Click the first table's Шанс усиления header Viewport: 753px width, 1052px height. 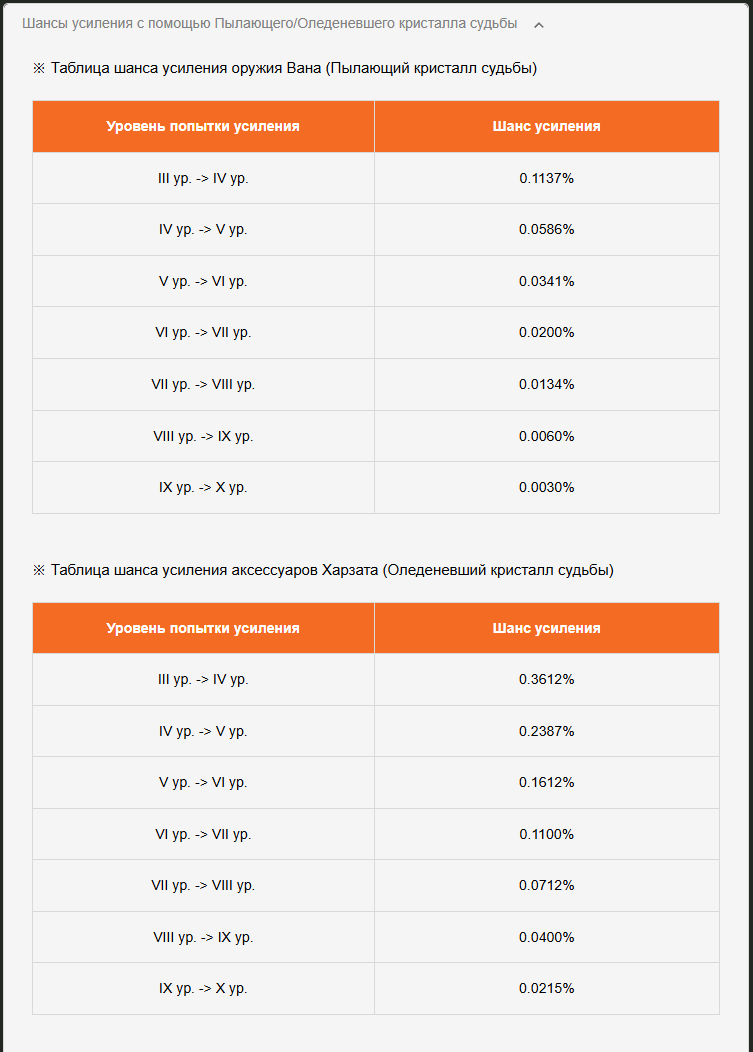[546, 126]
